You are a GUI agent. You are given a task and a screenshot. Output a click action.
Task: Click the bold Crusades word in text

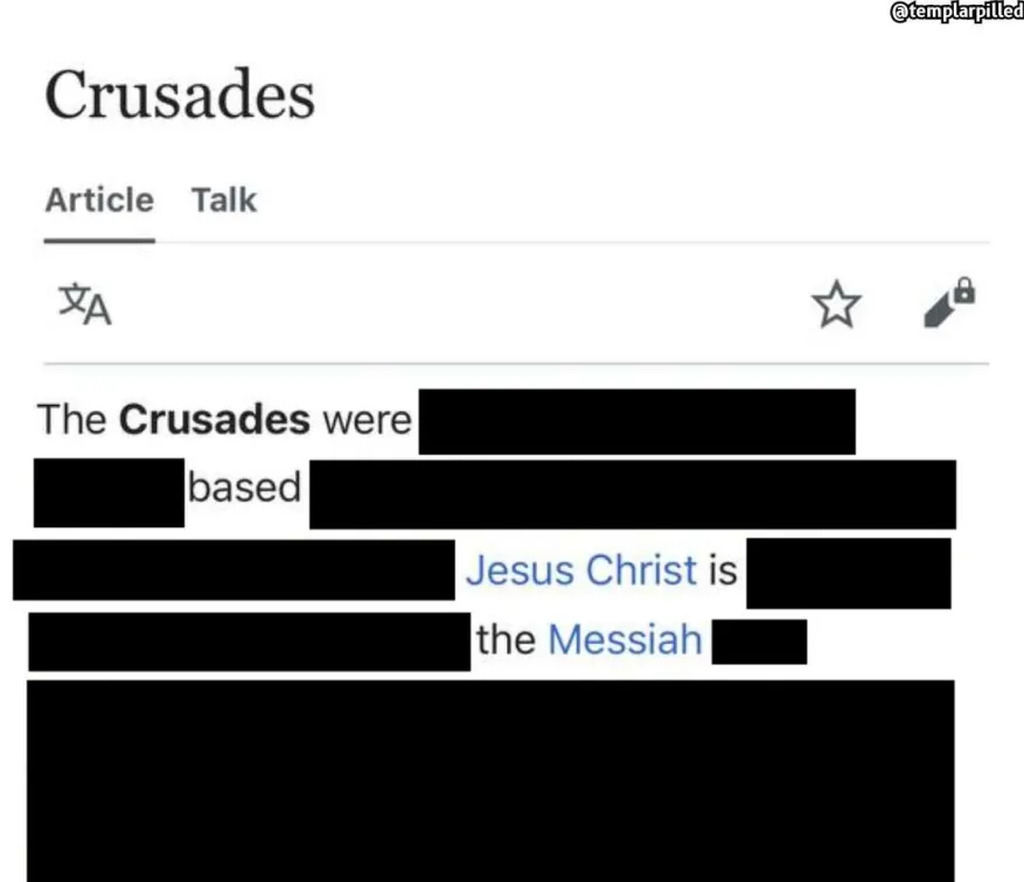click(214, 420)
